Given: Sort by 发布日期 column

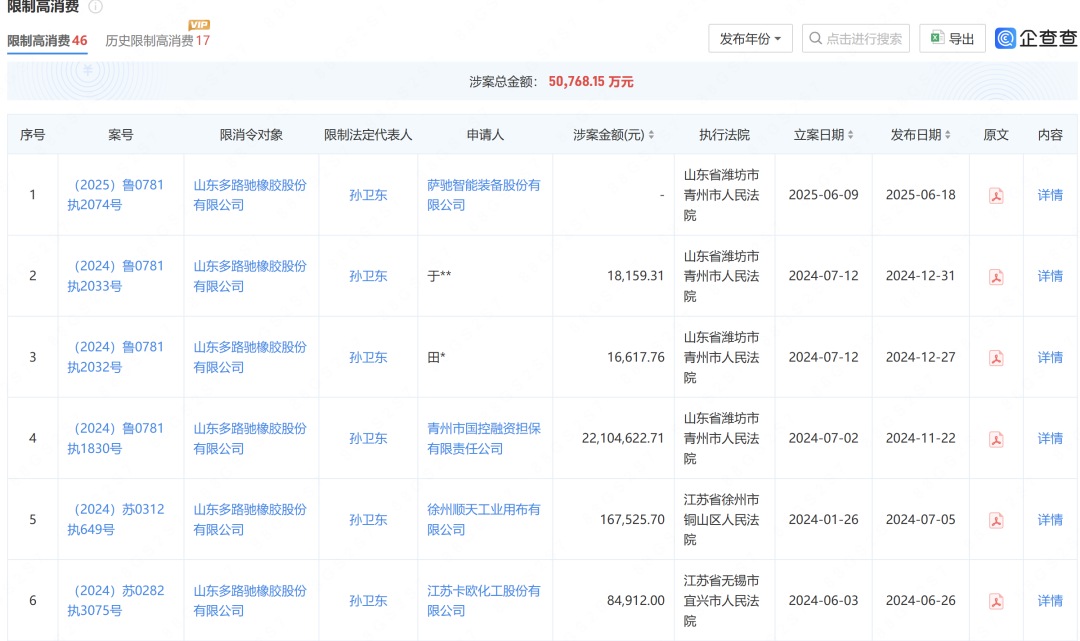Looking at the screenshot, I should [921, 135].
